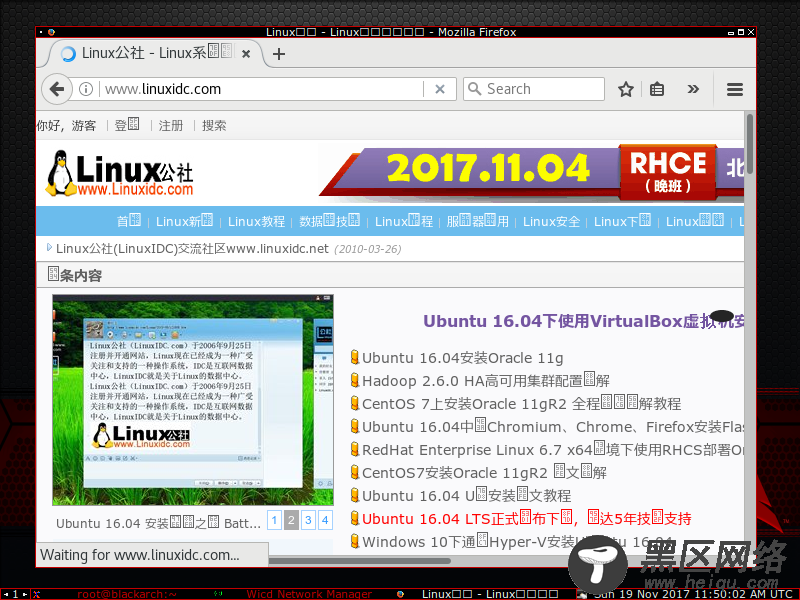Click the browser back arrow button

pyautogui.click(x=57, y=89)
